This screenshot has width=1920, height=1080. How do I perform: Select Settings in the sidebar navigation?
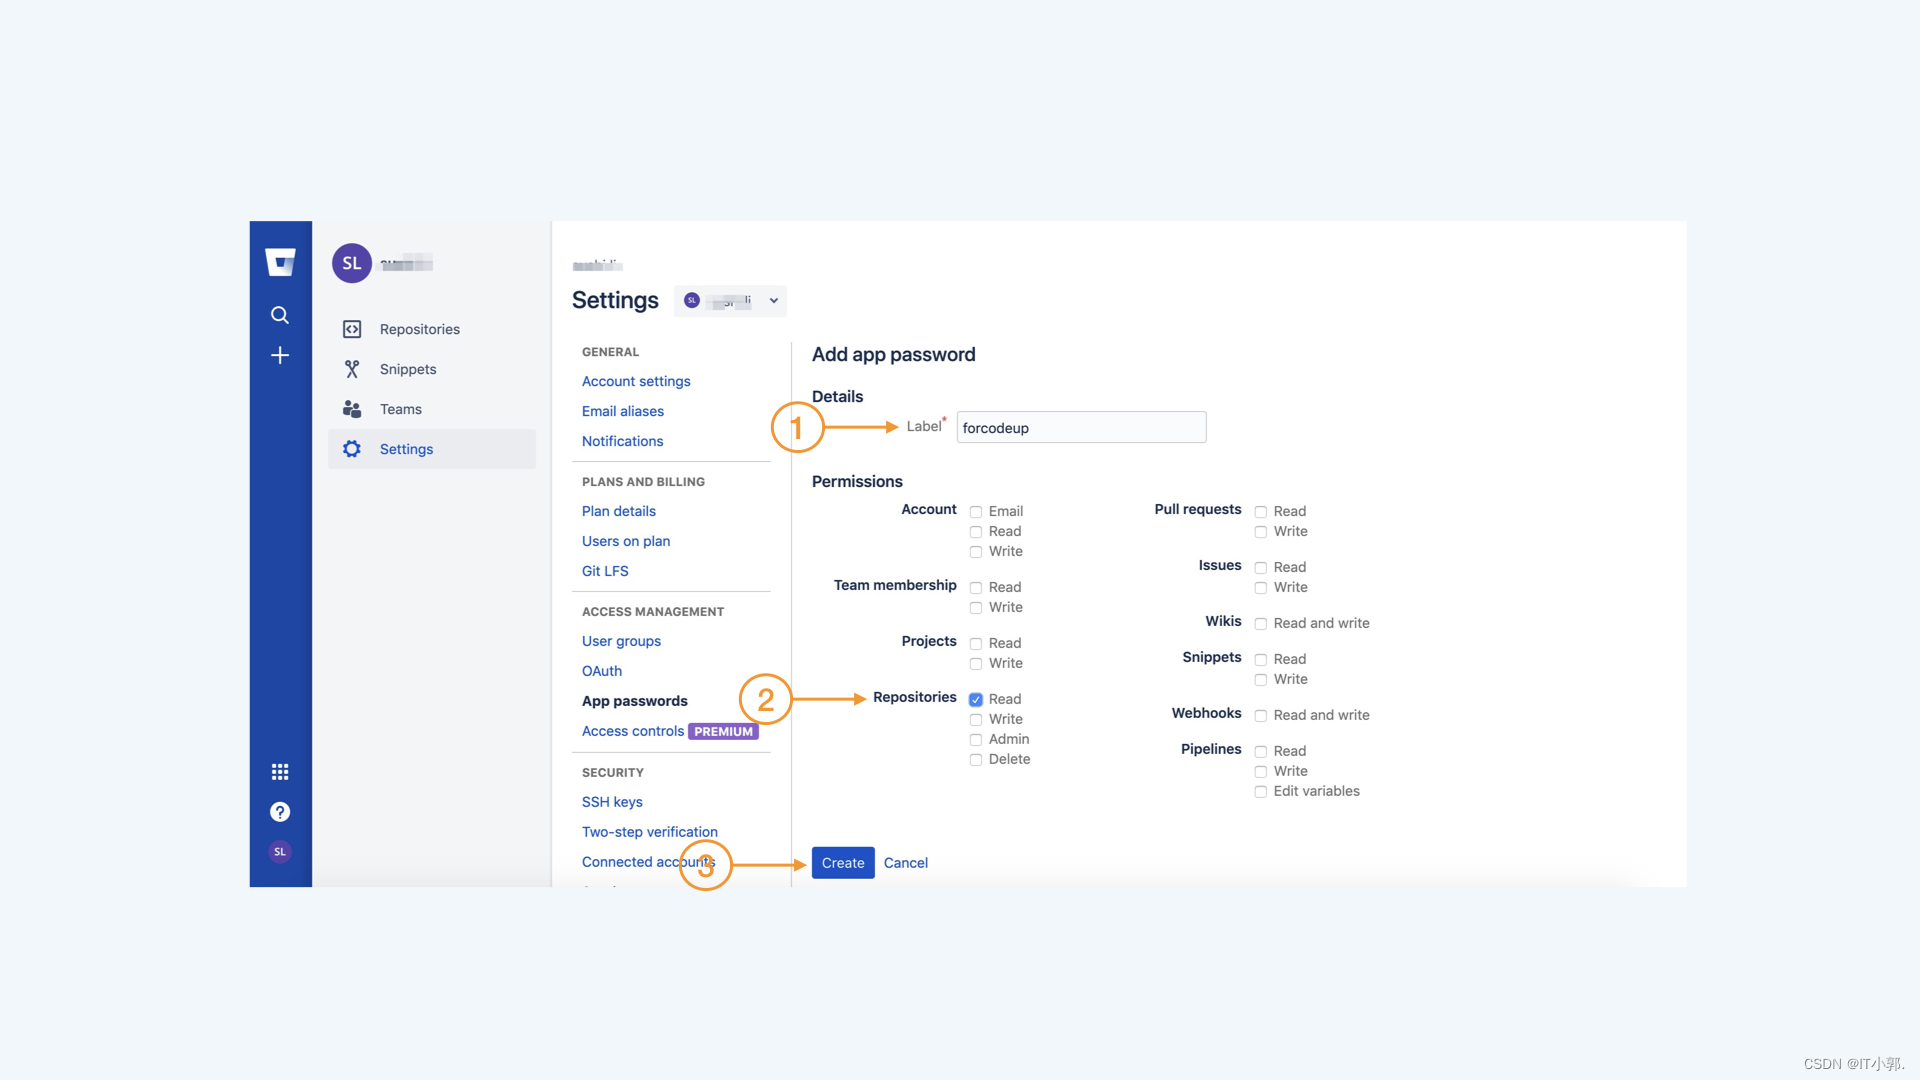[406, 449]
